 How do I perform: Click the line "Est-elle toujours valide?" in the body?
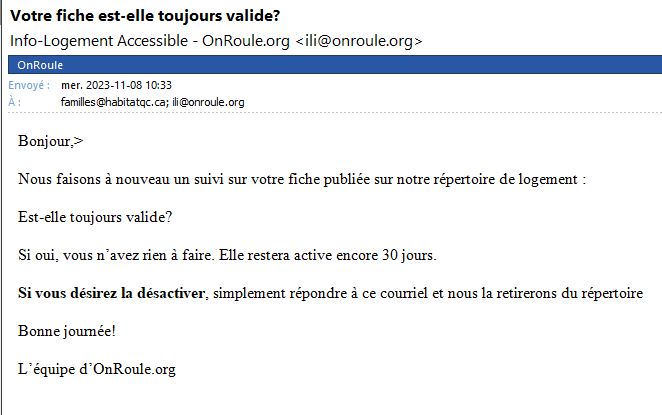[x=95, y=217]
